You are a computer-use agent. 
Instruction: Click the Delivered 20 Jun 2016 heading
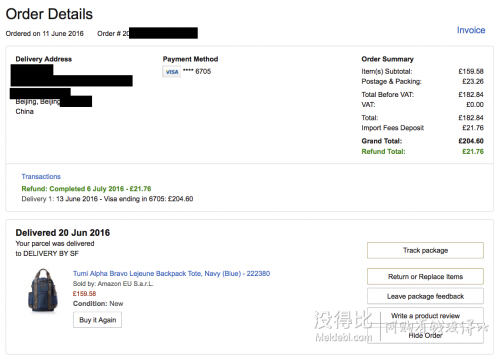point(63,233)
